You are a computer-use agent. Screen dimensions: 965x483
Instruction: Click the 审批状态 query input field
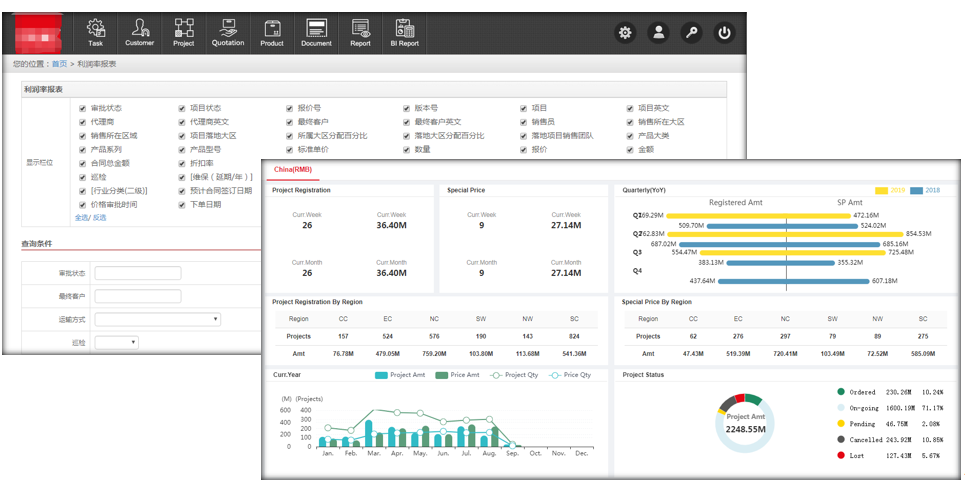(138, 273)
